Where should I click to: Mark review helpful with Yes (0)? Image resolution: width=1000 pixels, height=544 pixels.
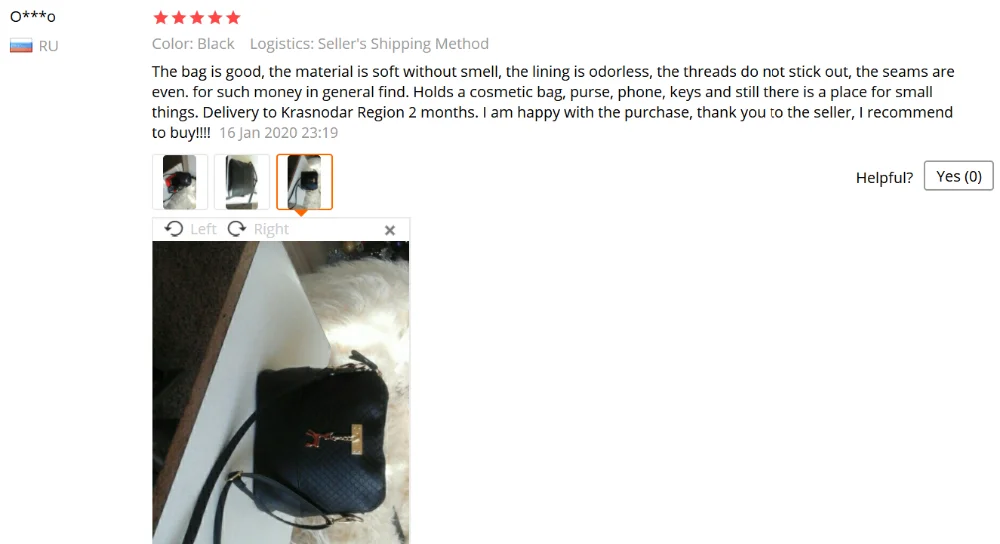coord(959,176)
